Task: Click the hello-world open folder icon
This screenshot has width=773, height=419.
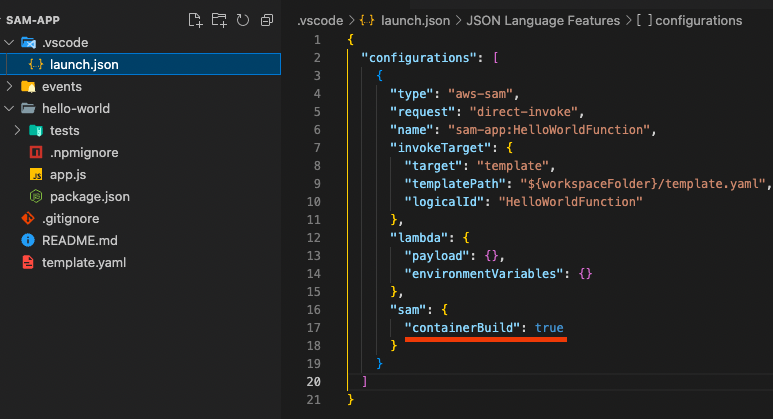Action: [x=29, y=108]
